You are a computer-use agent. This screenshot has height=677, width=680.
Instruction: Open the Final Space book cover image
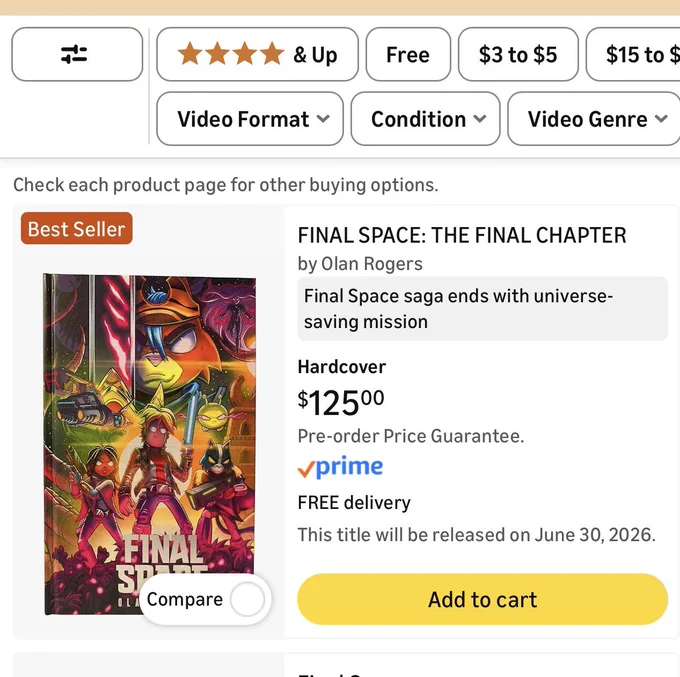click(x=150, y=444)
